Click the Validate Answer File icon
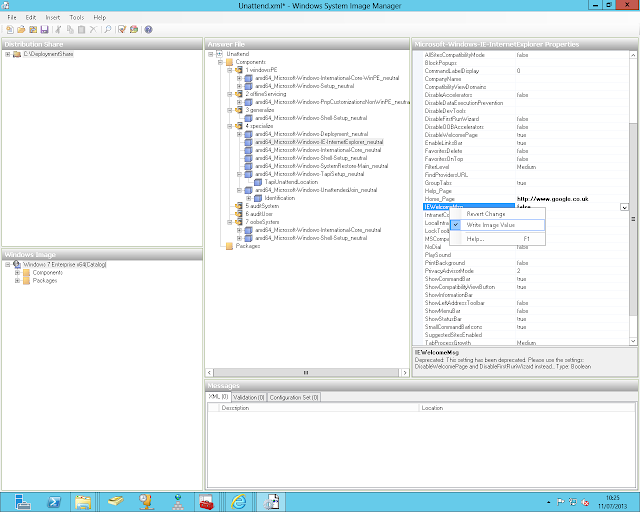The image size is (640, 512). pos(122,29)
